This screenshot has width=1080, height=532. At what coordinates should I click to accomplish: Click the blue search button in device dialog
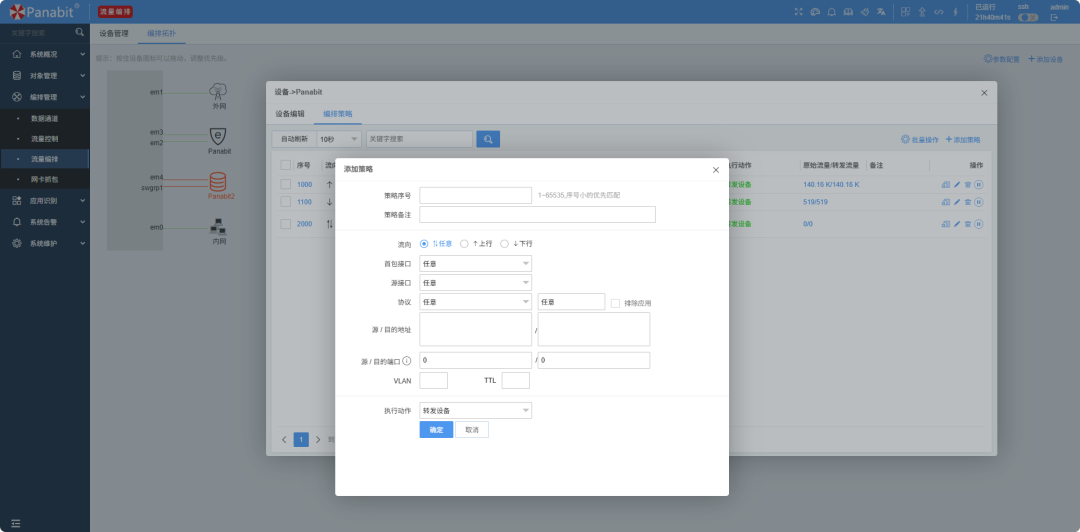click(488, 139)
